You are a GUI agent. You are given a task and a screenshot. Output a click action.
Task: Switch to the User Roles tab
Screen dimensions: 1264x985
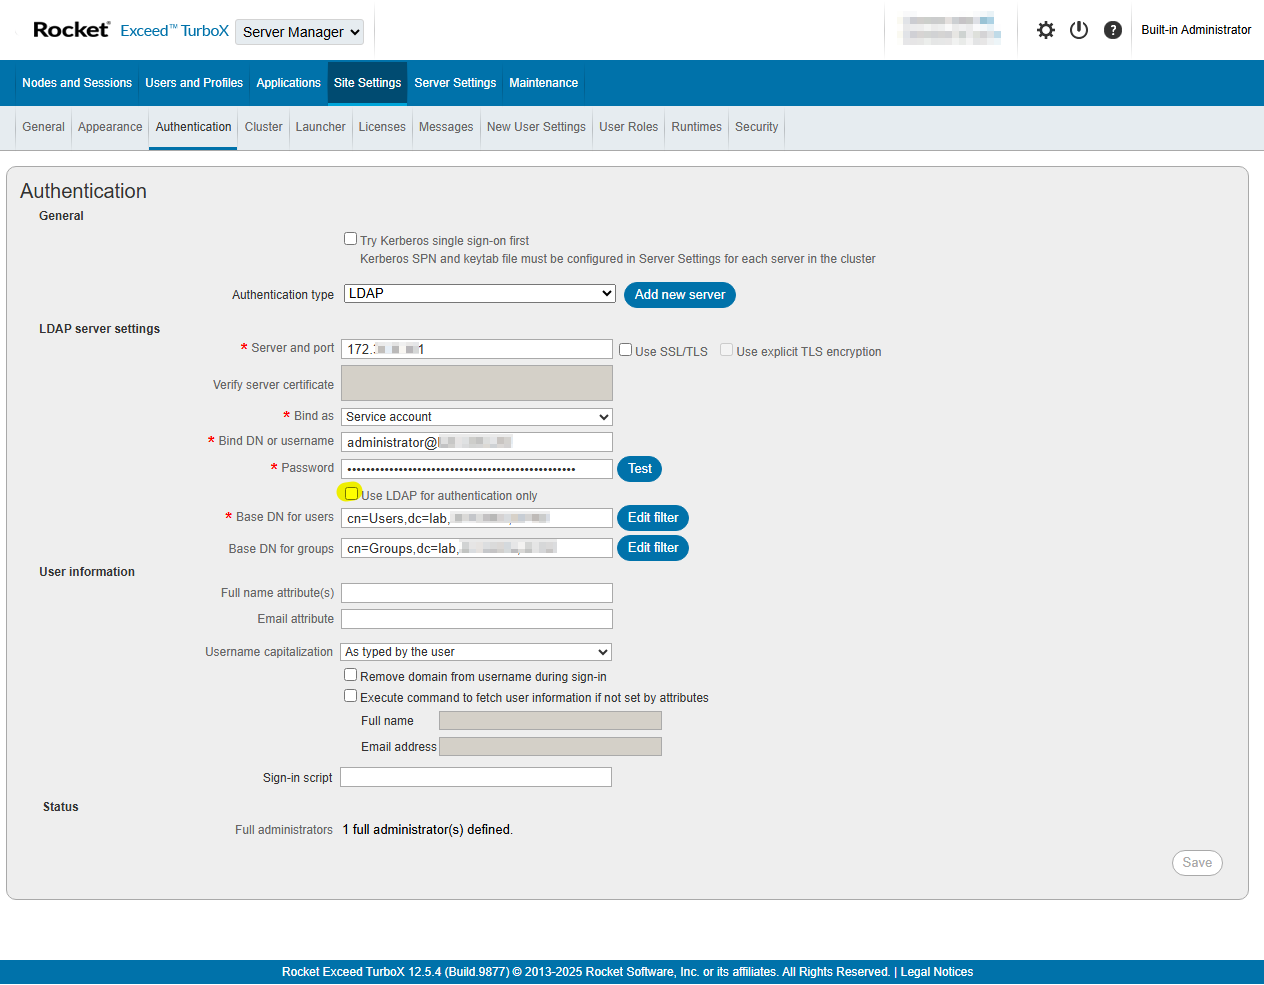pyautogui.click(x=629, y=127)
